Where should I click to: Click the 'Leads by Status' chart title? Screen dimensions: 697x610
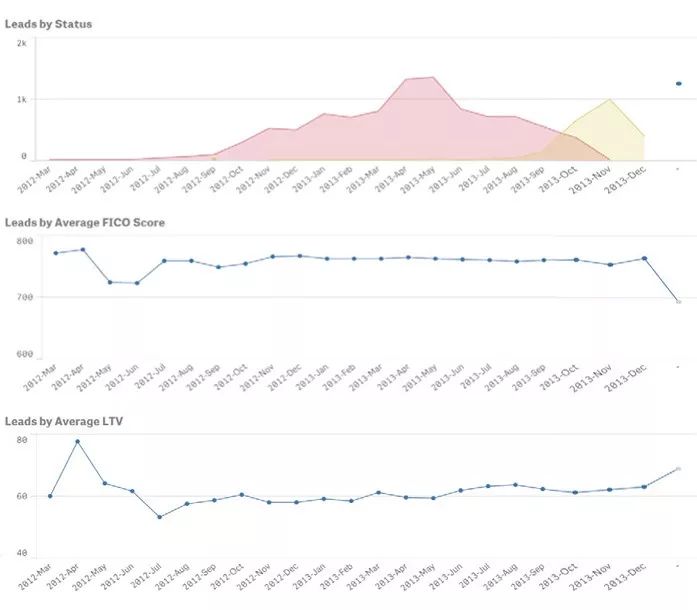(x=48, y=24)
